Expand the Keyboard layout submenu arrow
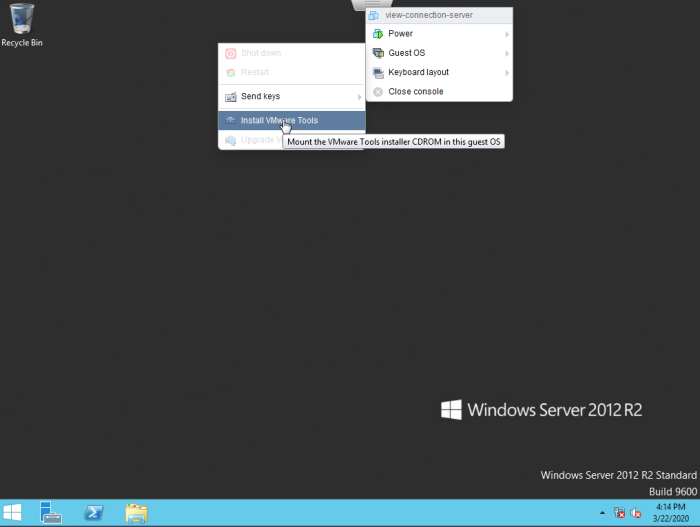The width and height of the screenshot is (700, 527). [507, 73]
